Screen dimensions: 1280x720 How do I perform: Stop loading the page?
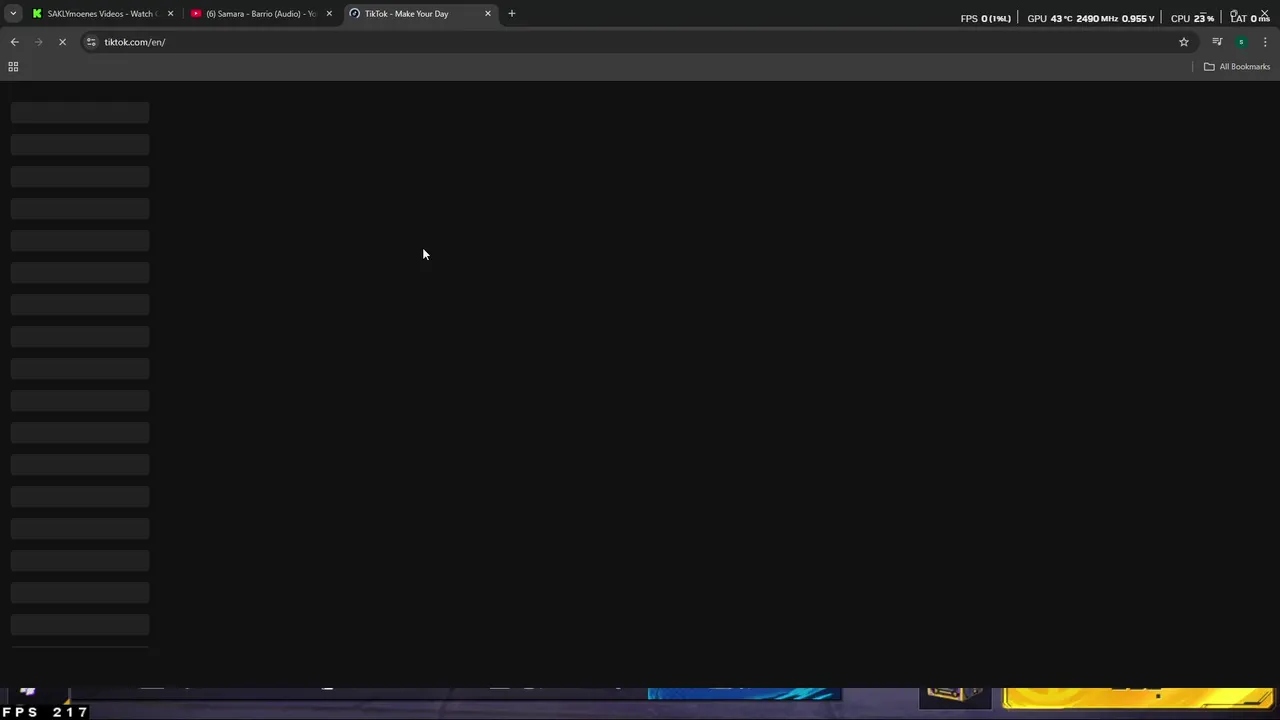(x=62, y=42)
